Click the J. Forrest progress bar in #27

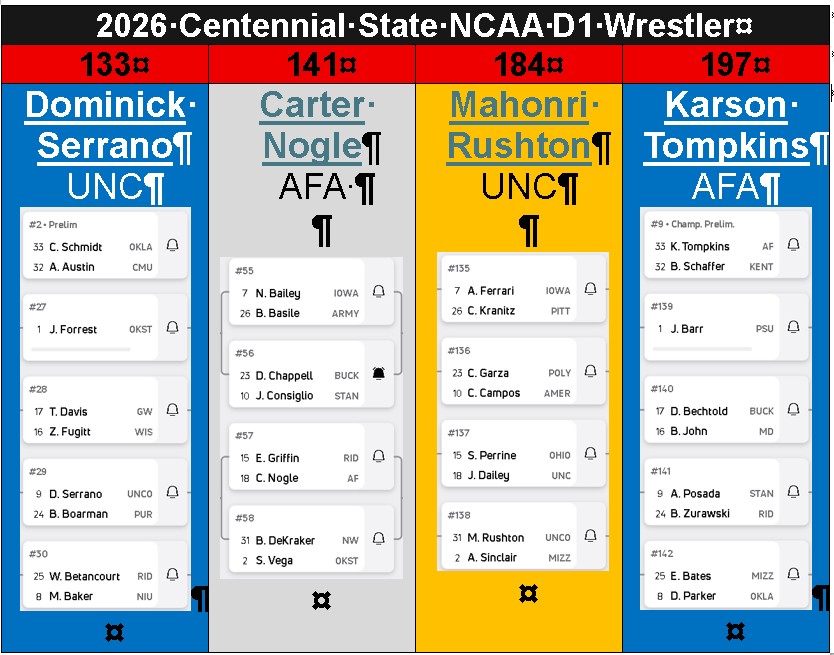[x=81, y=349]
